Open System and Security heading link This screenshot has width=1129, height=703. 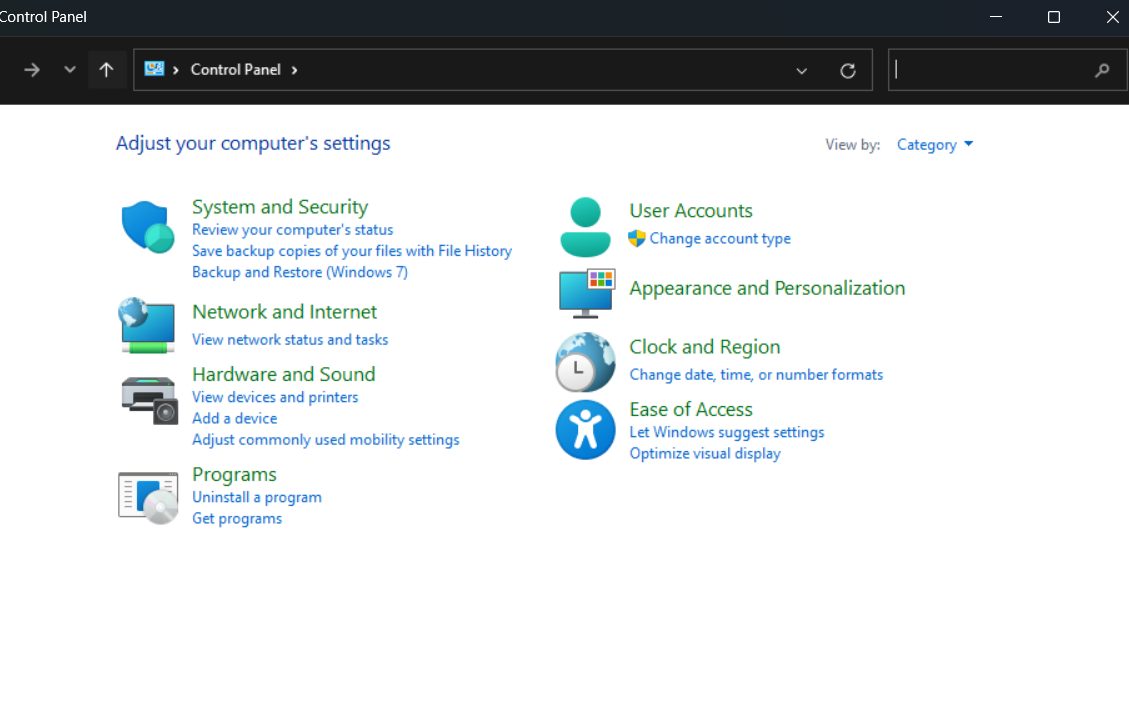(280, 207)
